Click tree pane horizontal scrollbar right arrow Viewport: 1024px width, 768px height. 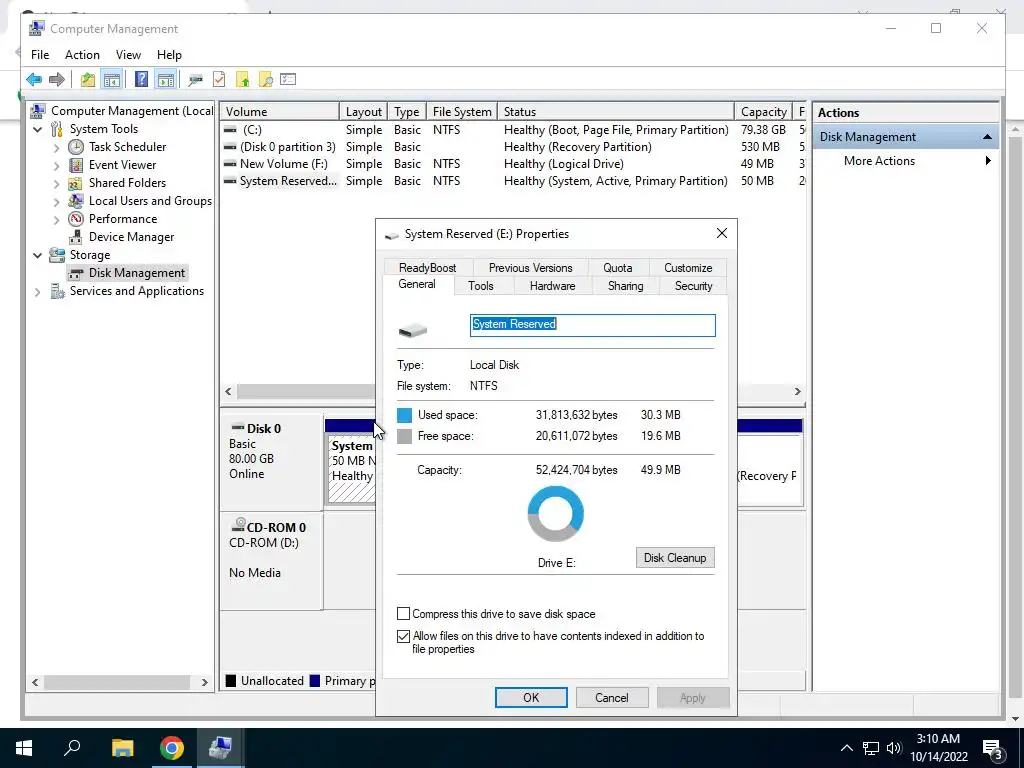(x=204, y=682)
